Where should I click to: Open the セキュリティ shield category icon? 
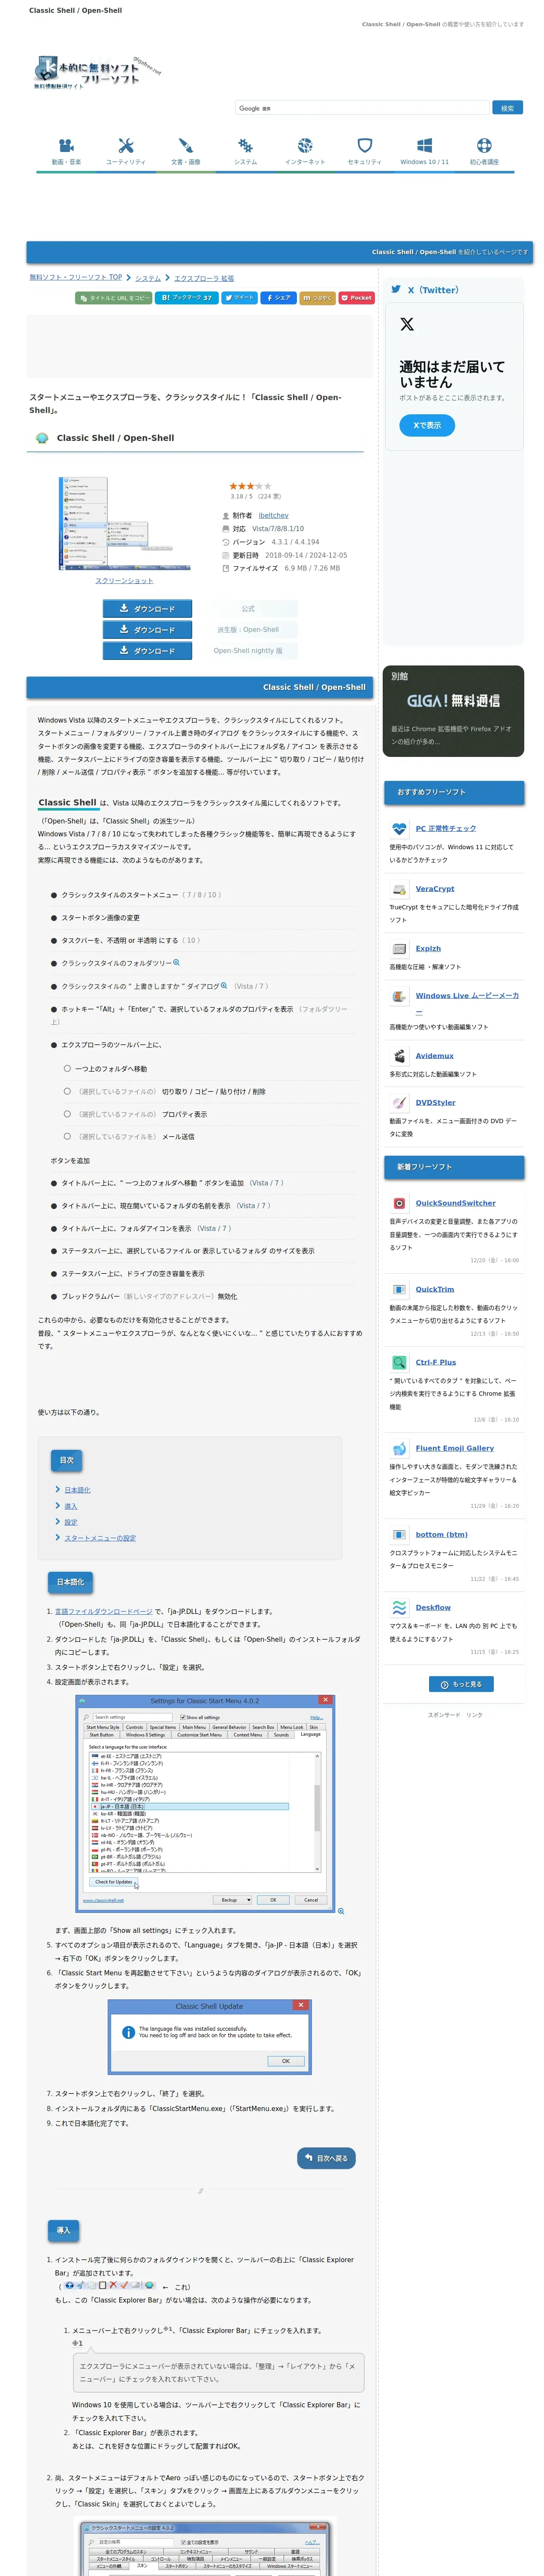click(365, 146)
